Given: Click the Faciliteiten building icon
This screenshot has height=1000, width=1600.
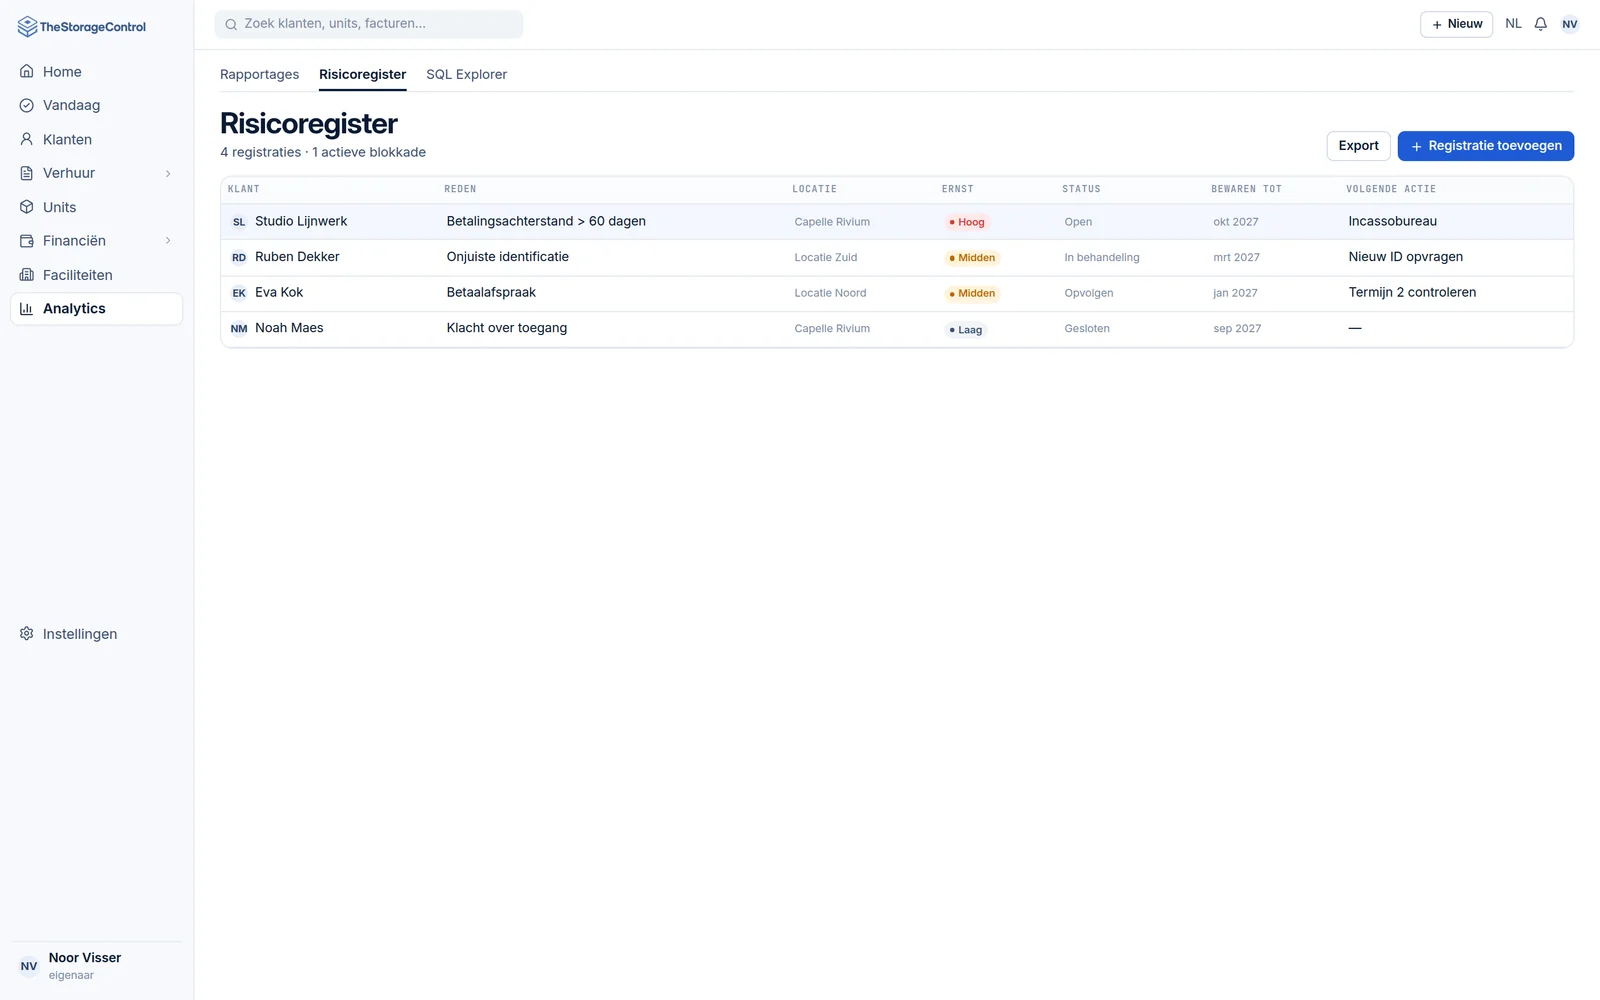Looking at the screenshot, I should [27, 275].
